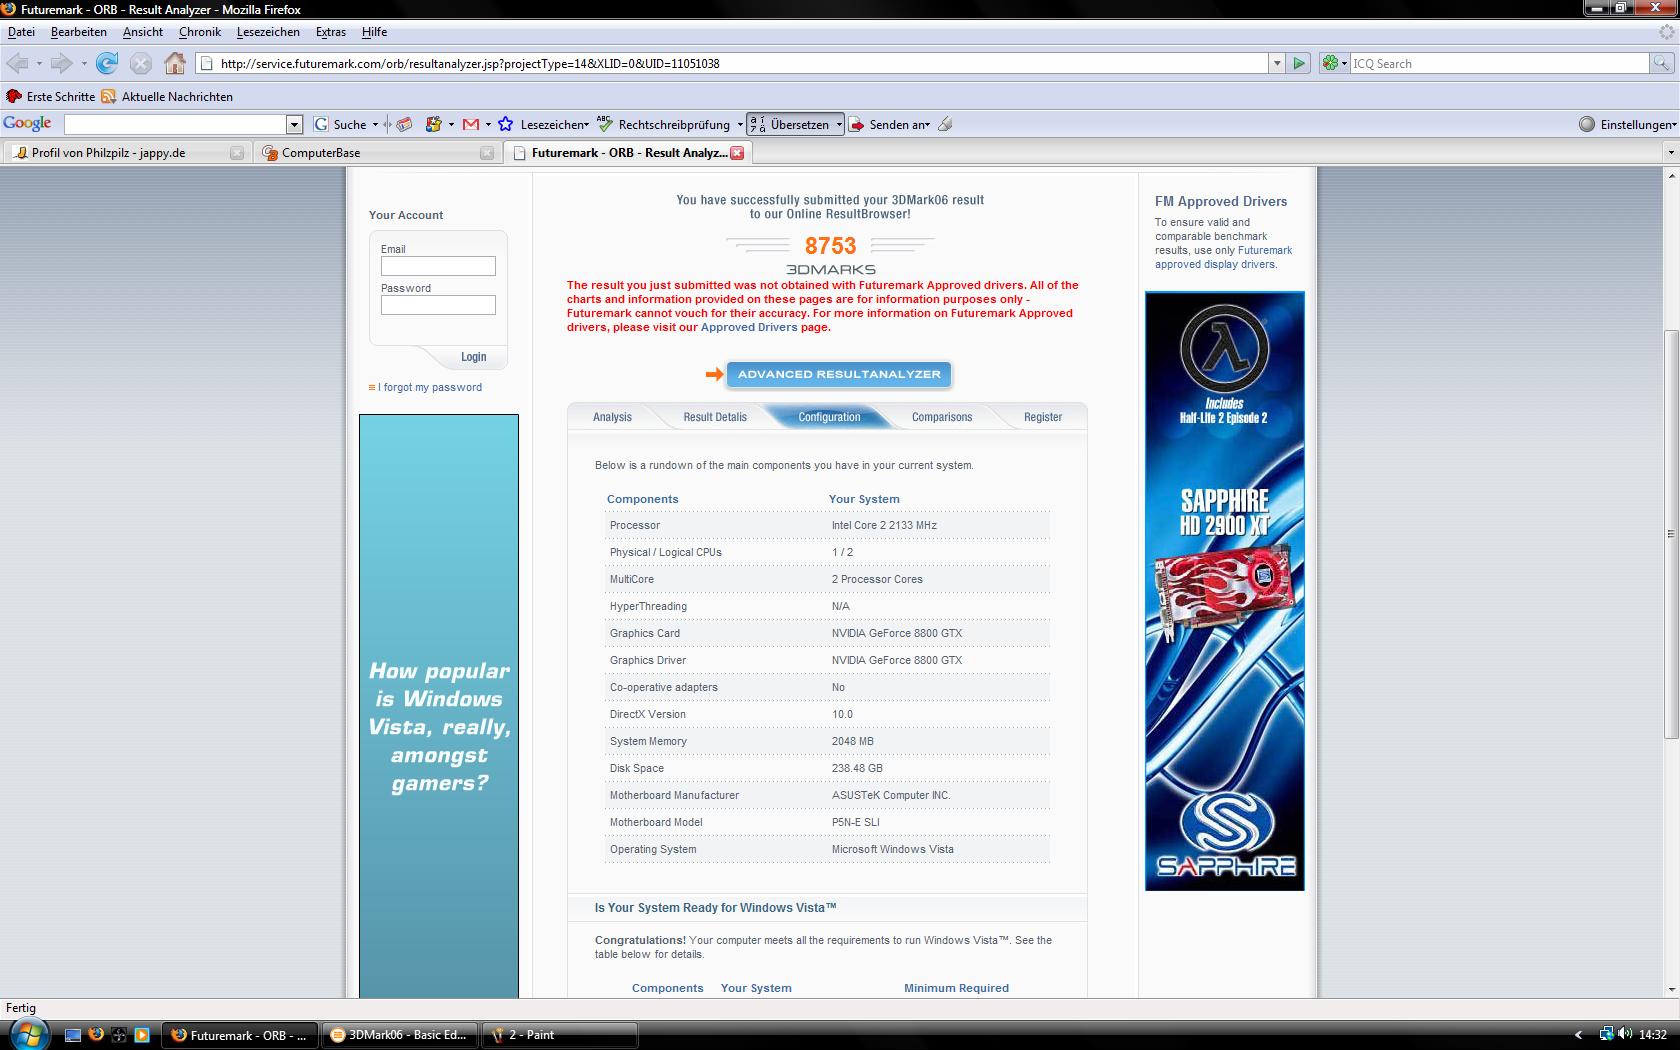Go back with the browser back arrow

[x=17, y=63]
